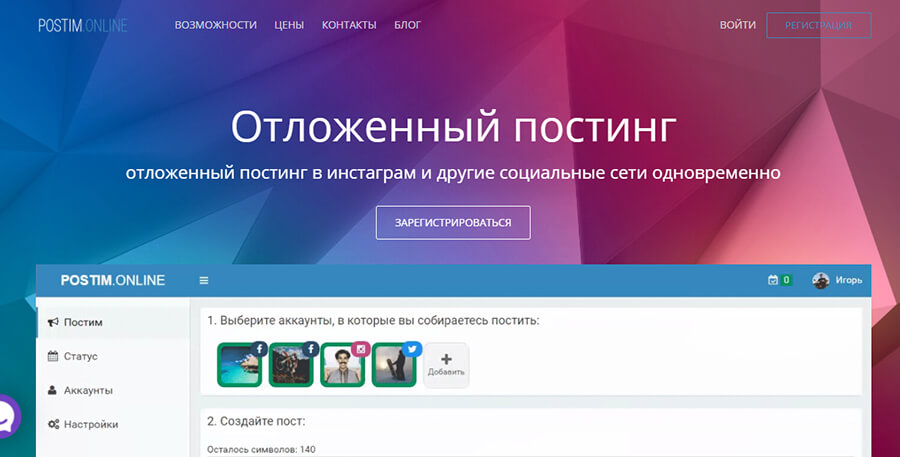Open the scheduled posts calendar icon
This screenshot has height=457, width=900.
[773, 280]
